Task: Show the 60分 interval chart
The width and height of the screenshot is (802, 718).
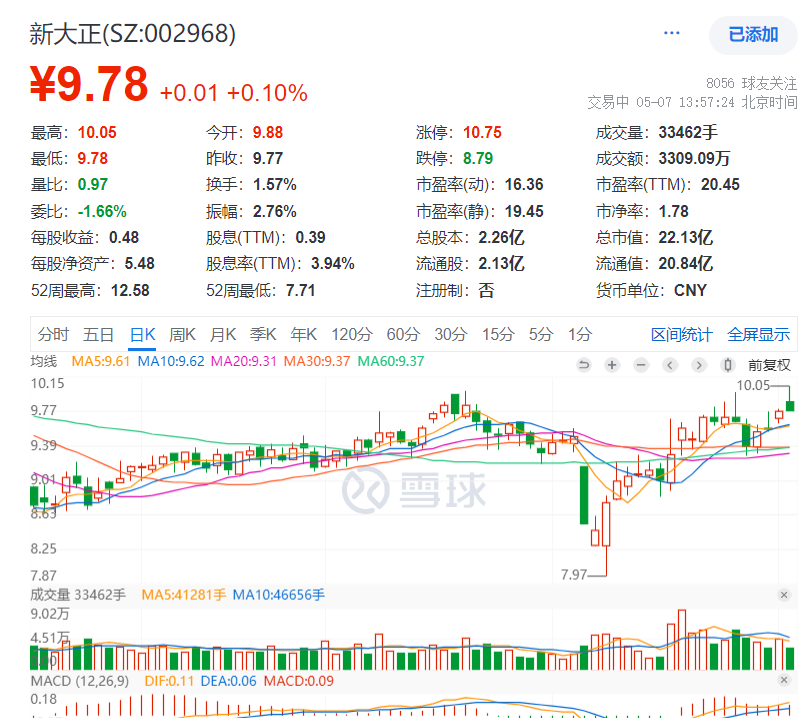Action: click(x=403, y=334)
